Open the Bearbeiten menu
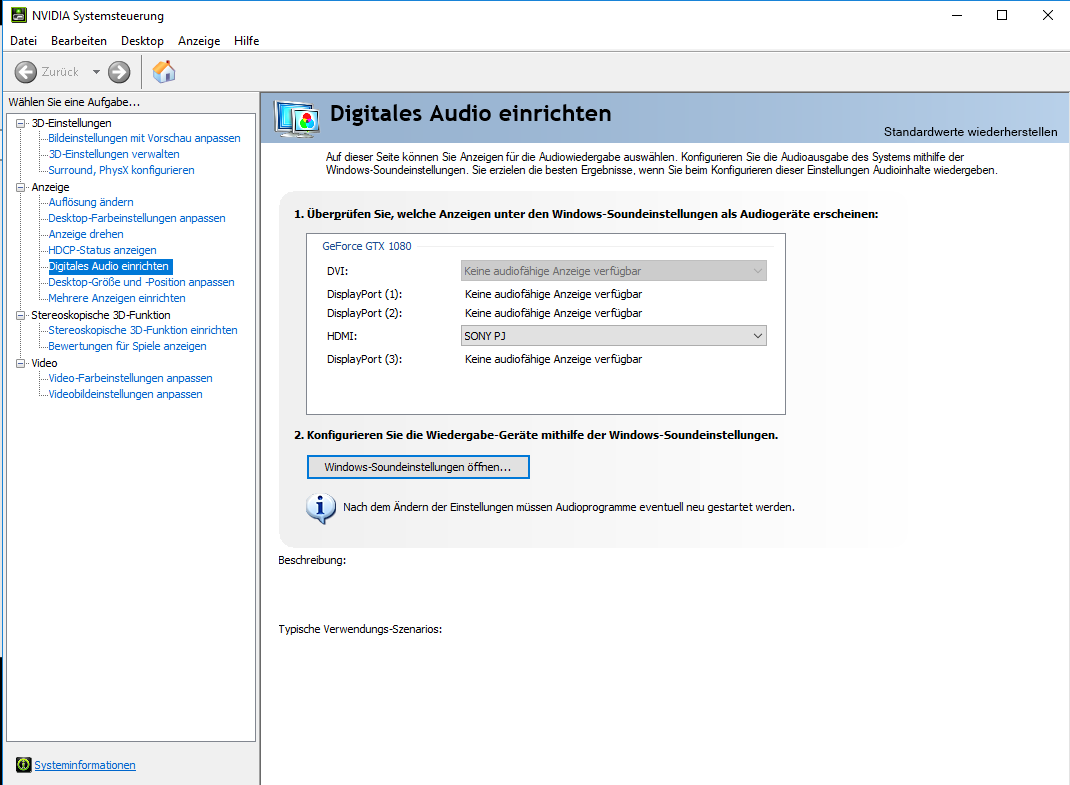1070x785 pixels. [78, 41]
